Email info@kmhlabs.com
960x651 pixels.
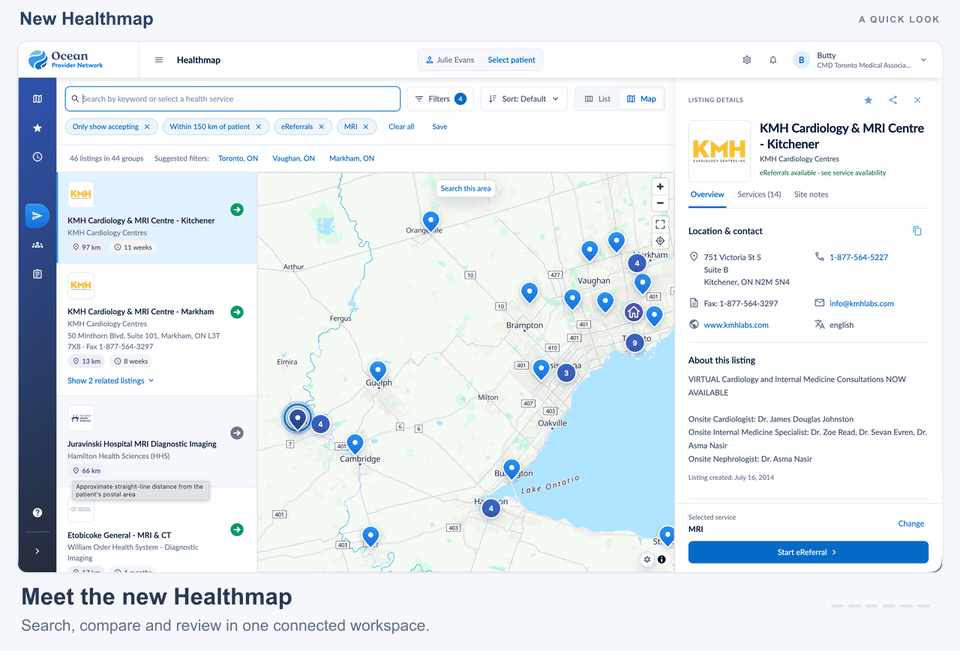[x=861, y=303]
